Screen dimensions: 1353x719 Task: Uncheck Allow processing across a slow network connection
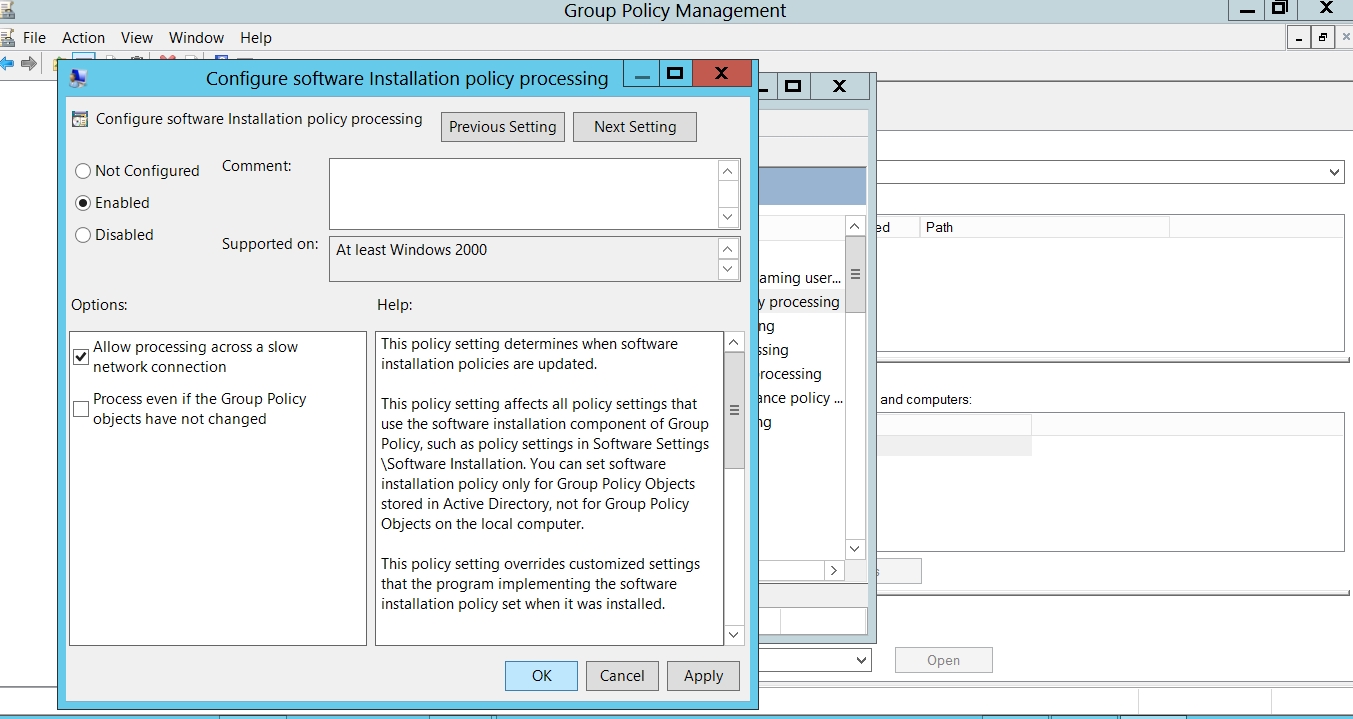[x=81, y=357]
